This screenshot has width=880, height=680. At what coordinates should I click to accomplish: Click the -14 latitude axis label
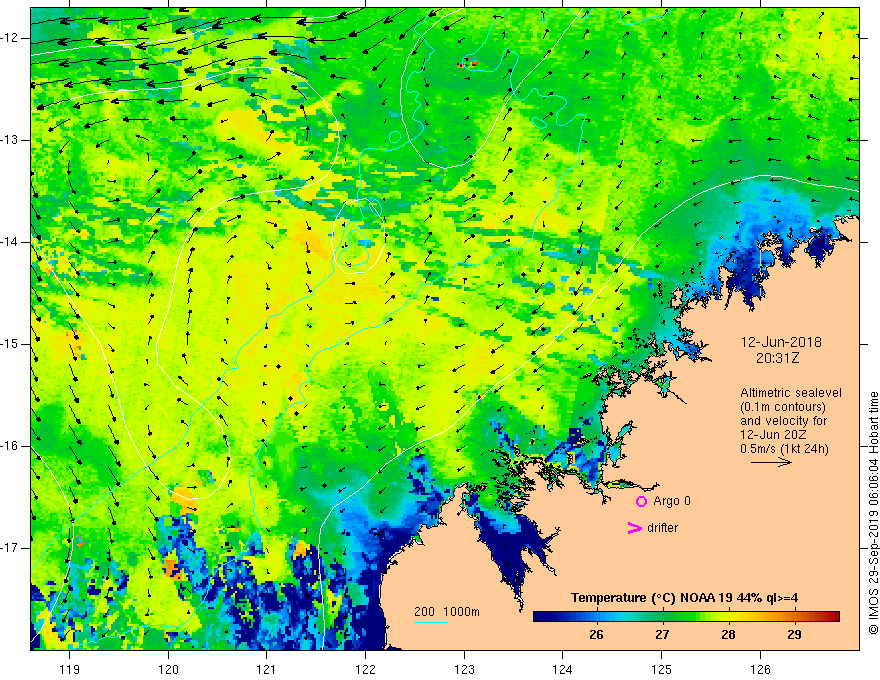pyautogui.click(x=11, y=242)
